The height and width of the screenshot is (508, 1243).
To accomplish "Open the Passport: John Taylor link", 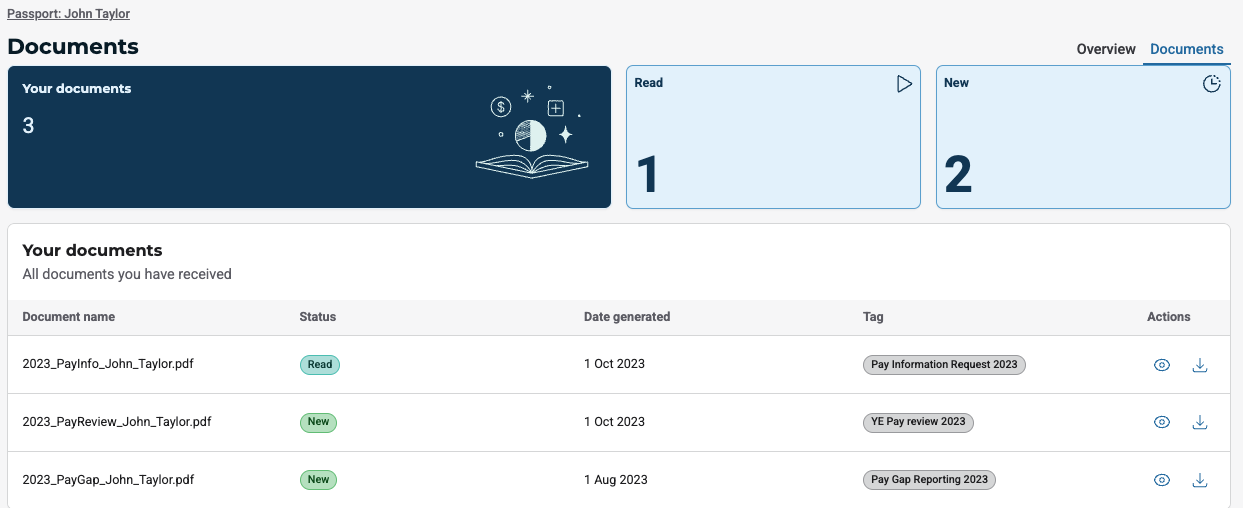I will click(x=68, y=14).
